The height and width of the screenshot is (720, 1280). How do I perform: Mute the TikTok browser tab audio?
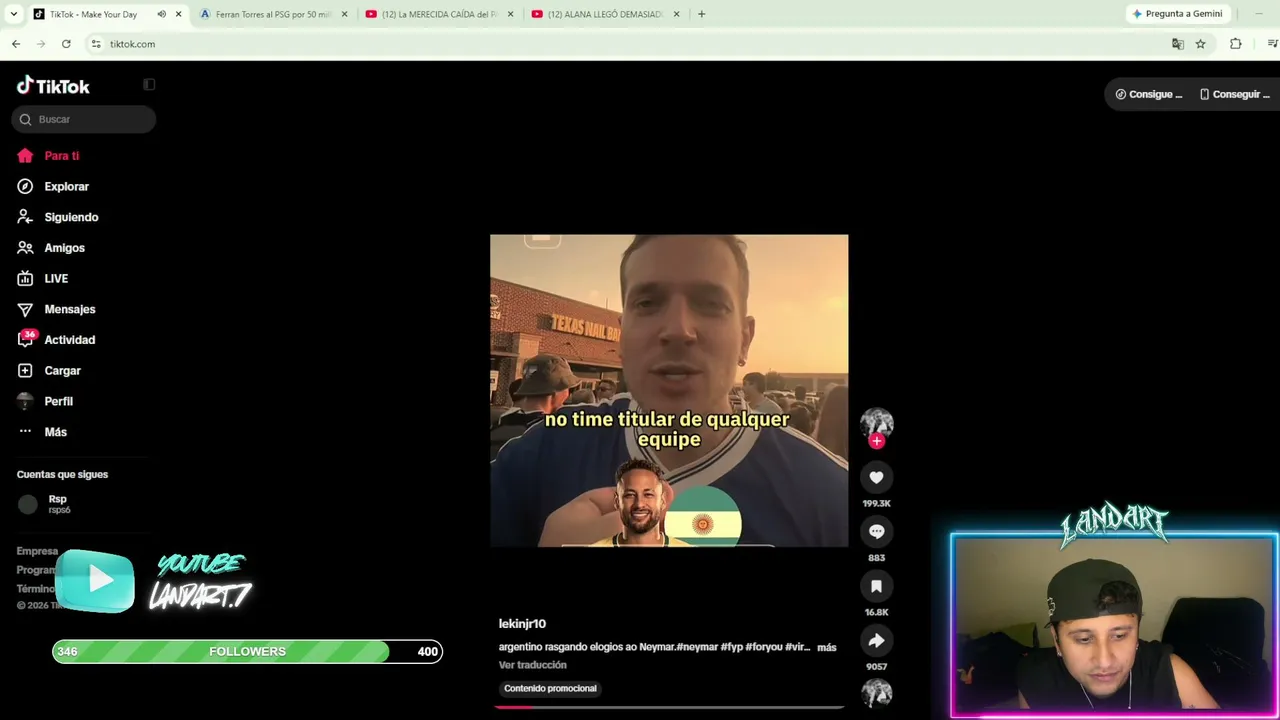click(x=161, y=14)
